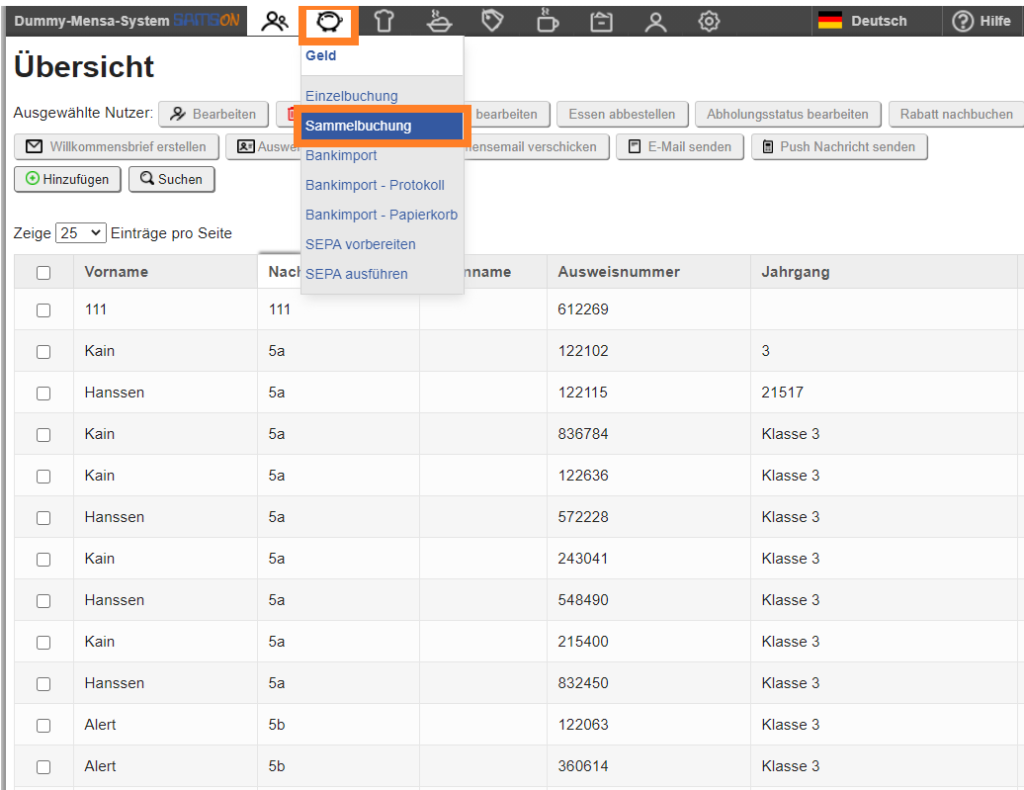Open entries per page dropdown showing 25
This screenshot has height=790, width=1024.
point(81,233)
